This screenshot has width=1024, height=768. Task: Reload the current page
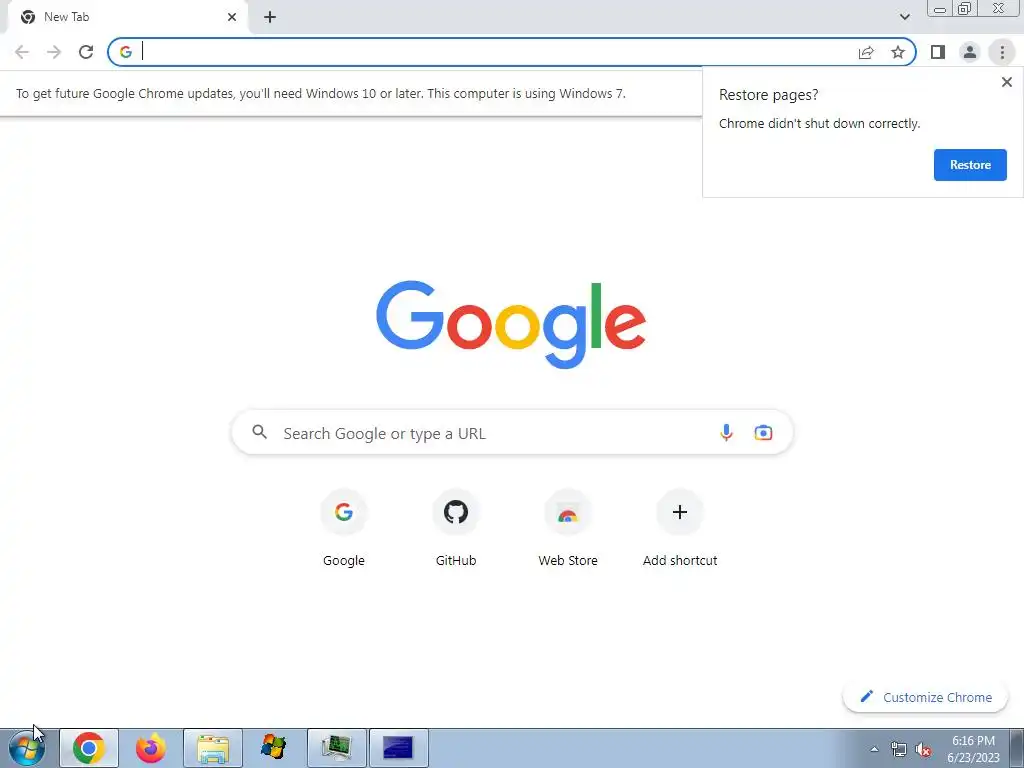coord(86,52)
